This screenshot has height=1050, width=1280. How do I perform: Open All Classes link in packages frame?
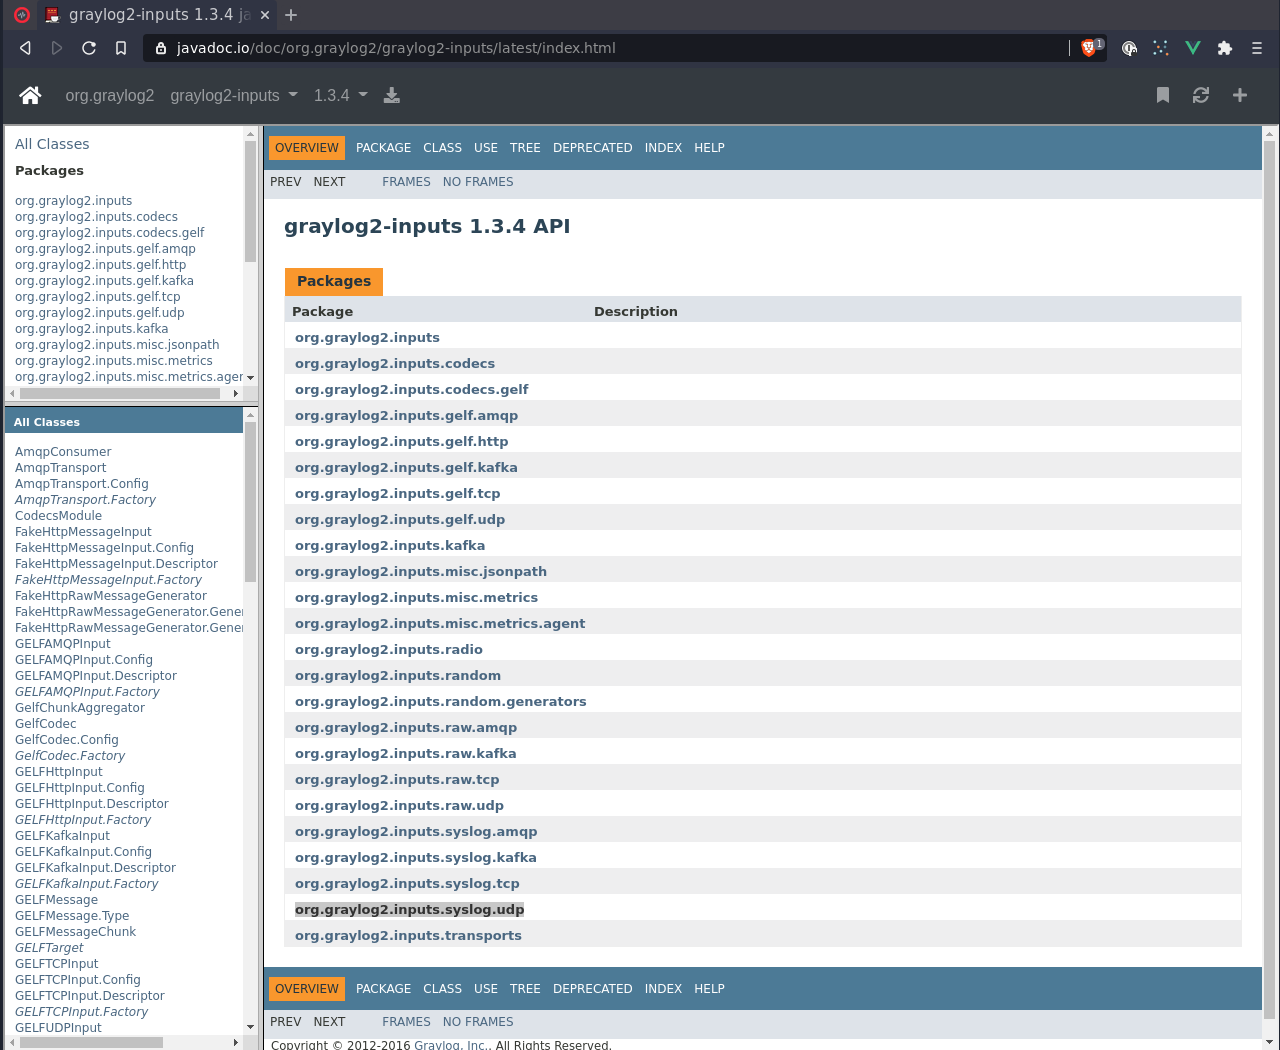click(x=52, y=144)
